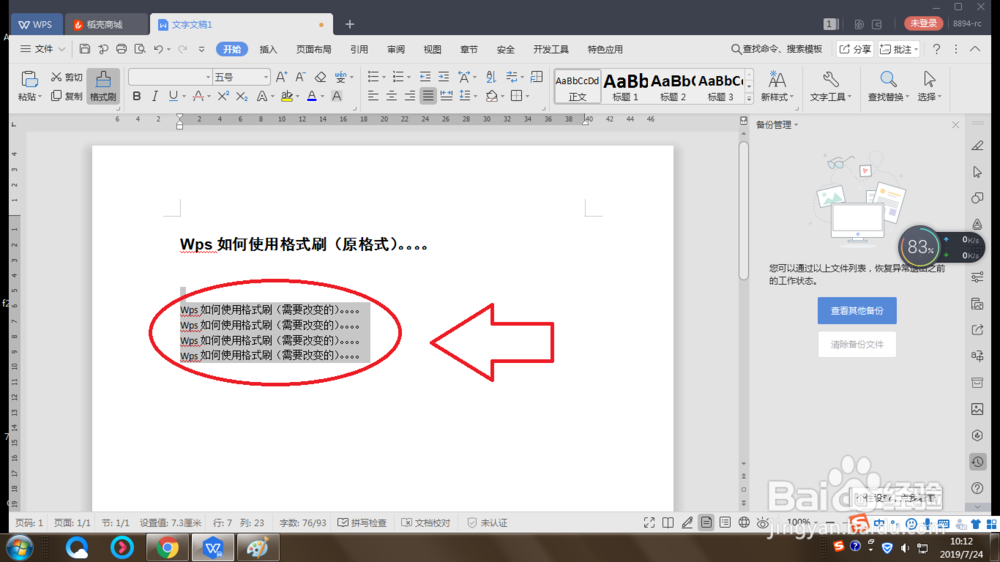The width and height of the screenshot is (1000, 562).
Task: Set justified text alignment
Action: tap(428, 96)
